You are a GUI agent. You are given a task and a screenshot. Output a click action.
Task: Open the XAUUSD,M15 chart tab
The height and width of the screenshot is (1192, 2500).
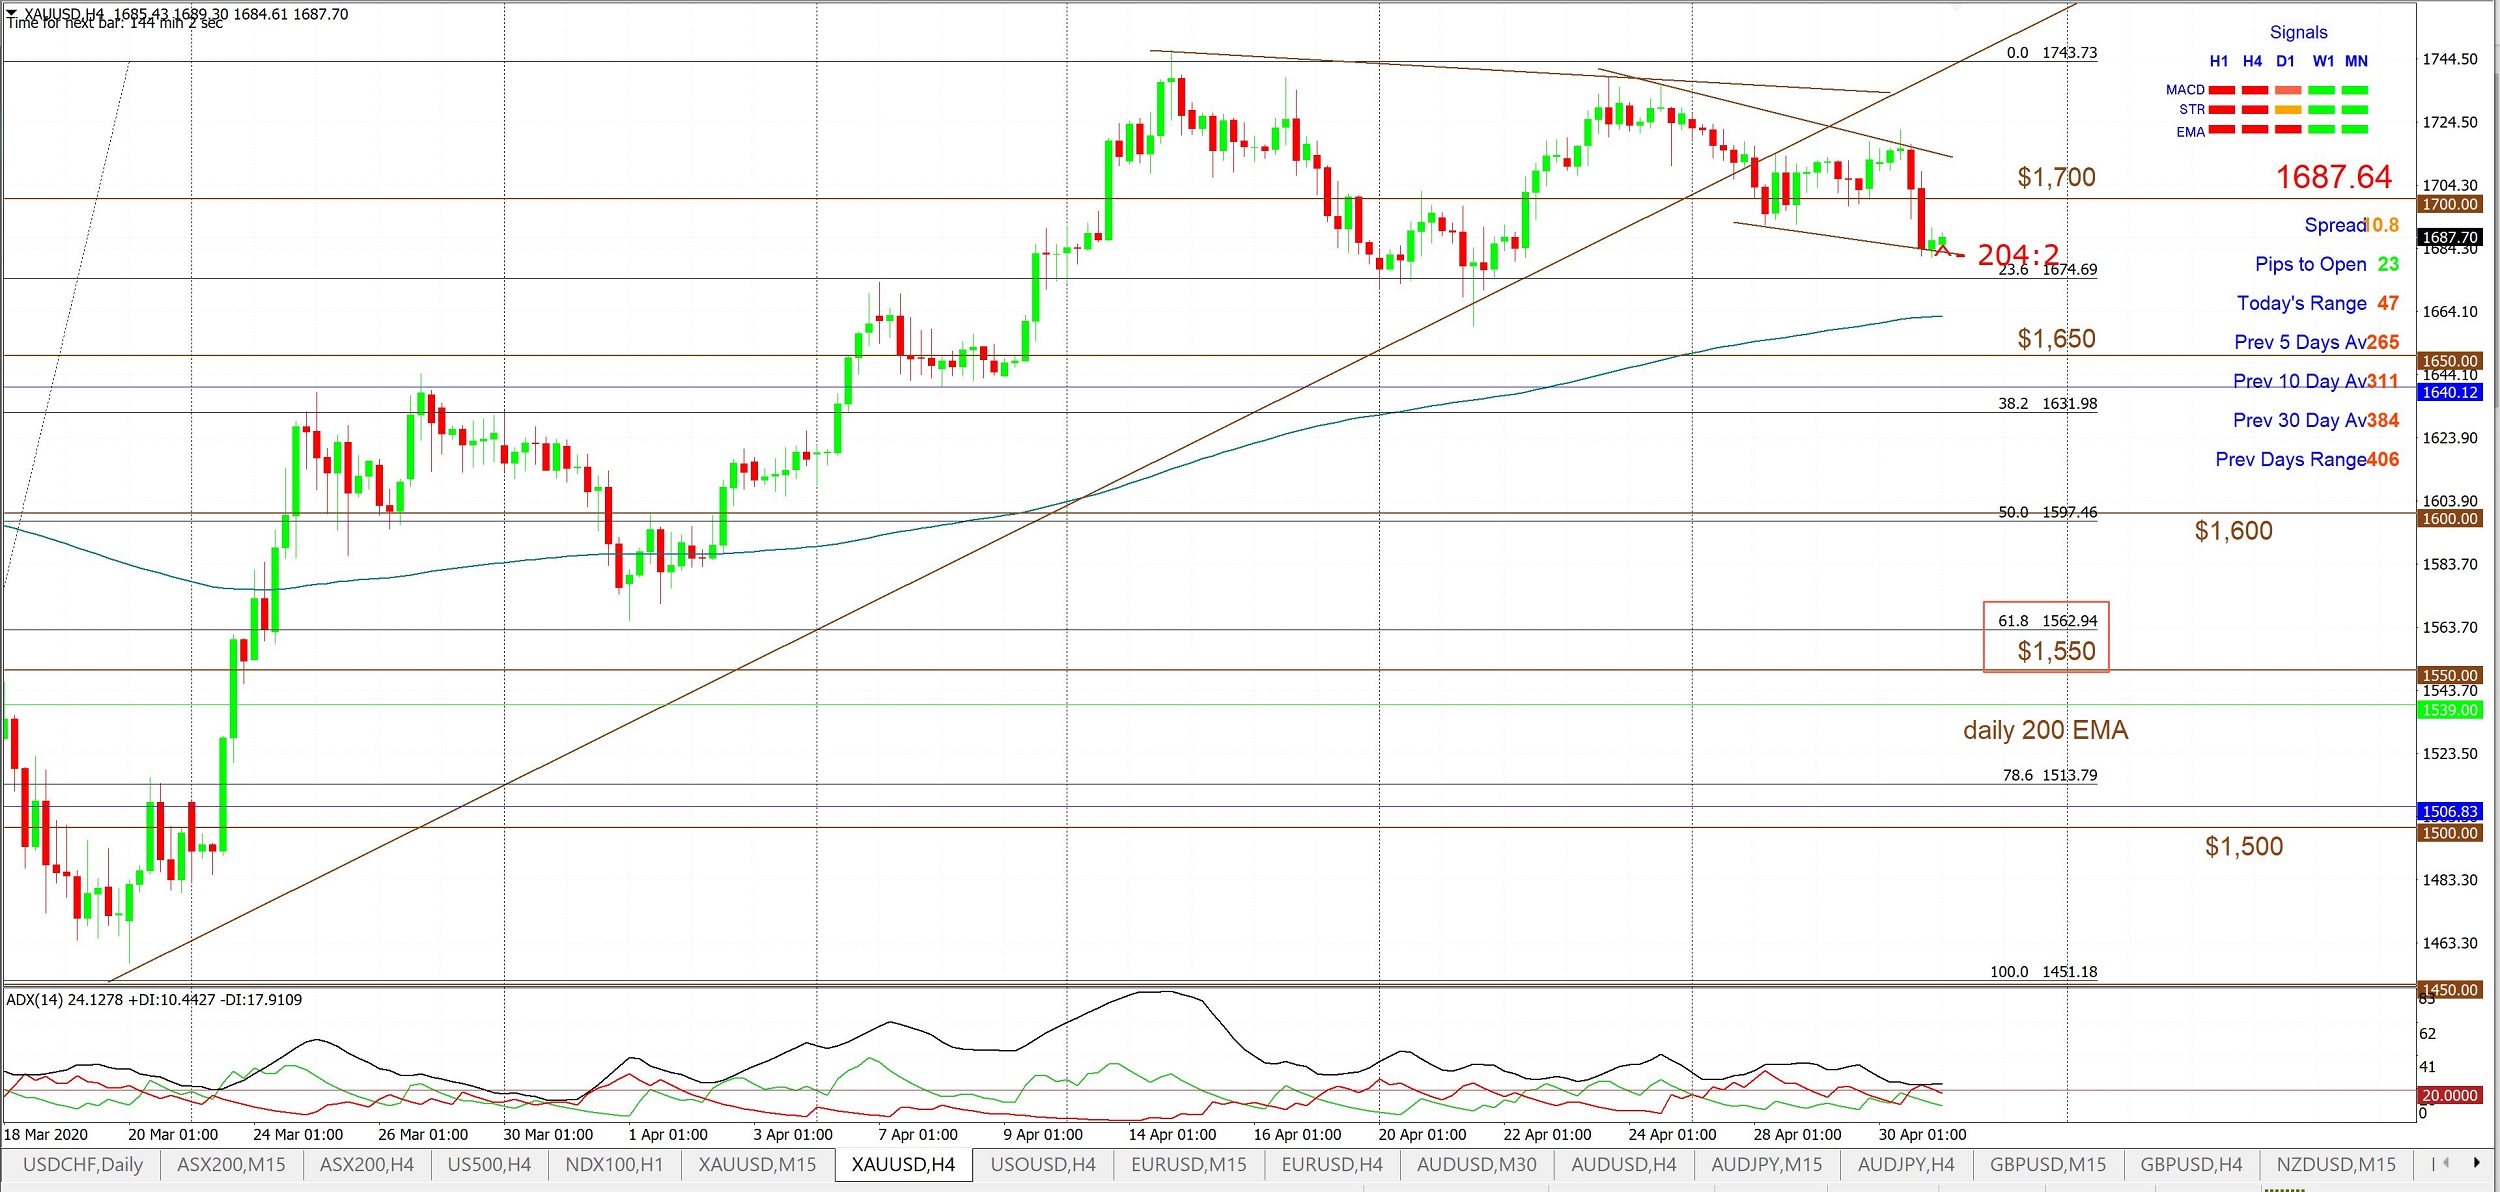[x=757, y=1164]
